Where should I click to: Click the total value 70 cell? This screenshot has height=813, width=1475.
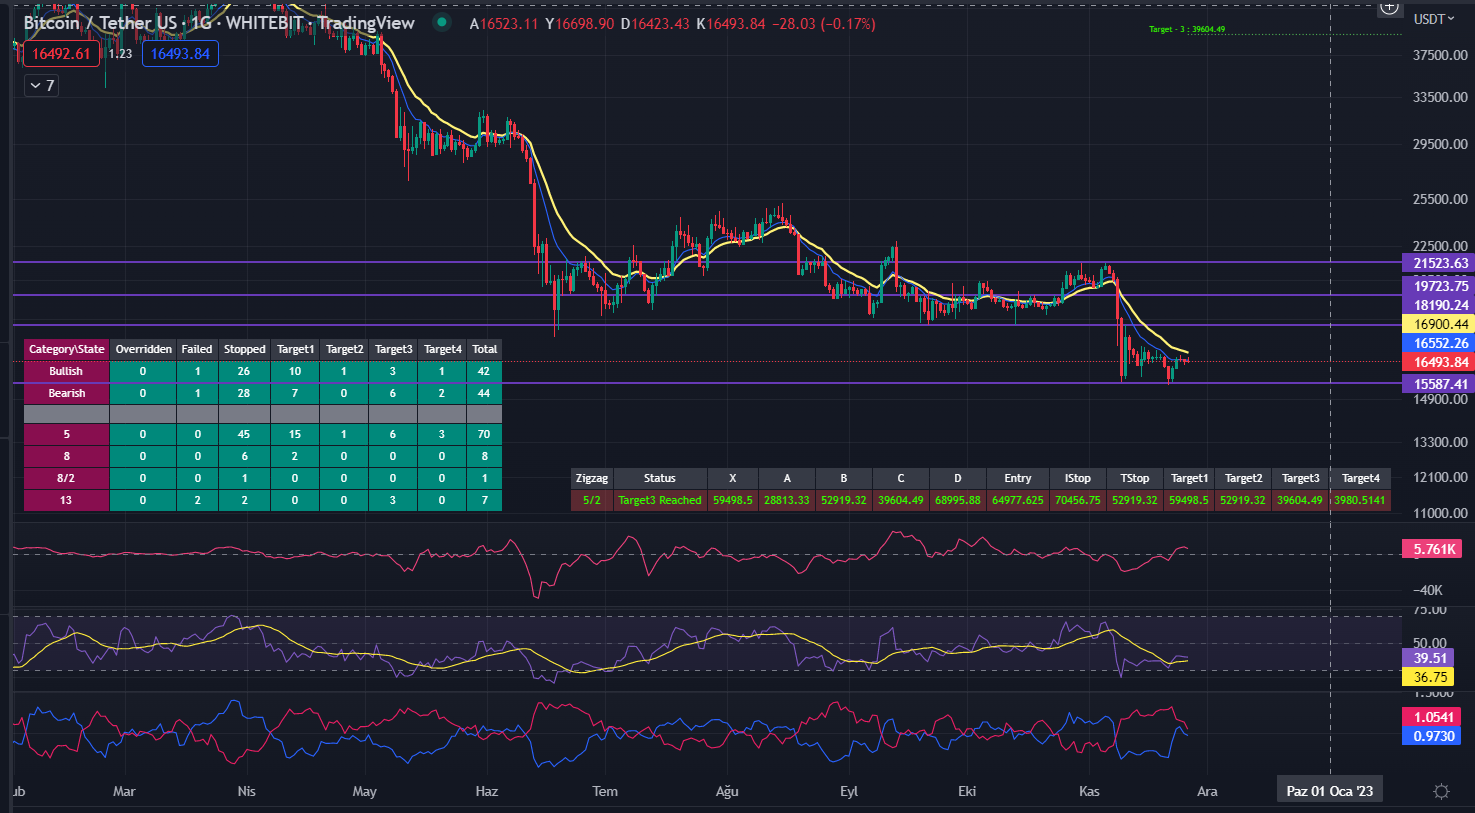tap(484, 434)
